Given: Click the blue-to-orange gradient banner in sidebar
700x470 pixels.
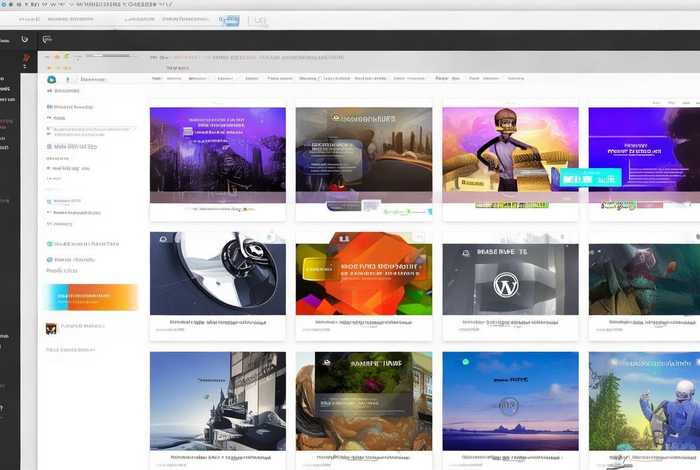Looking at the screenshot, I should [91, 297].
